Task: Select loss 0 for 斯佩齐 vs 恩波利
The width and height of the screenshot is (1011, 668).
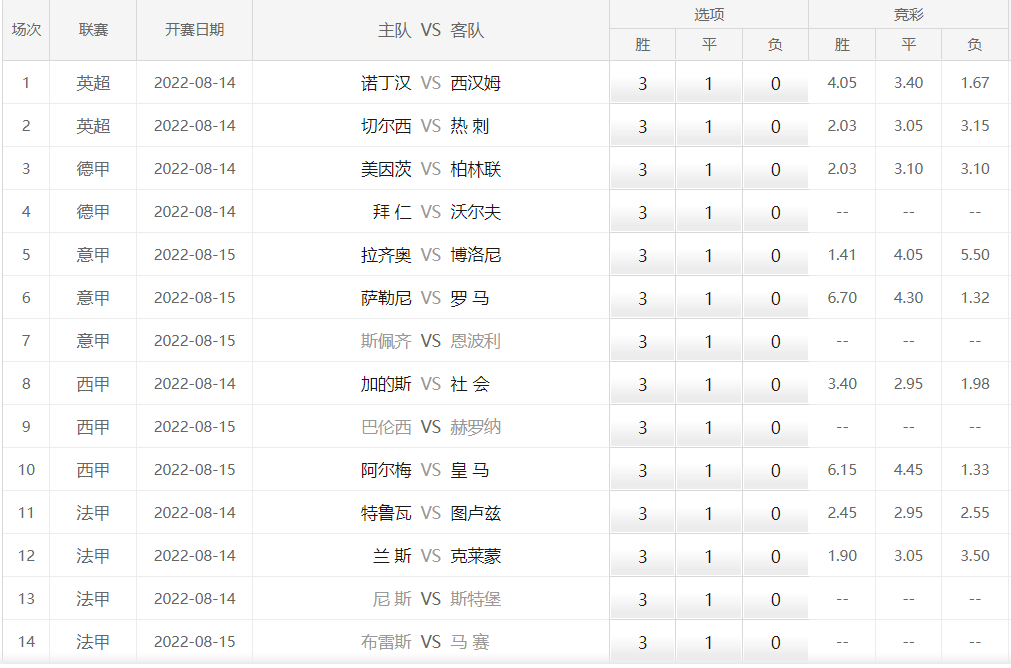Action: click(776, 341)
